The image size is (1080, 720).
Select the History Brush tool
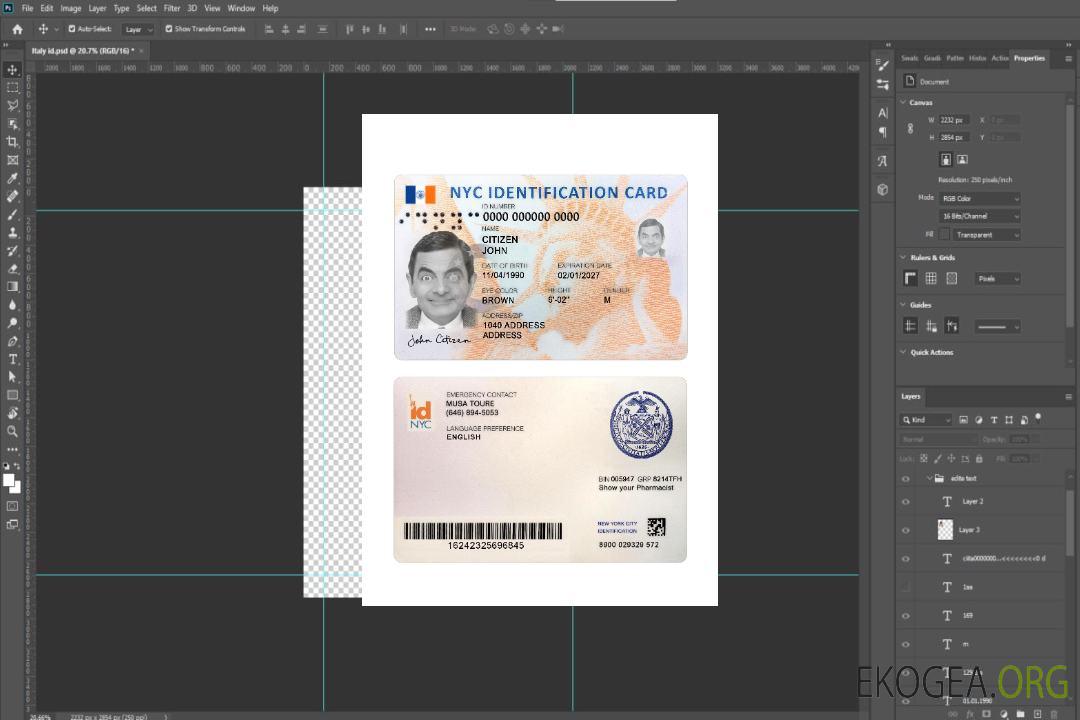click(x=12, y=250)
